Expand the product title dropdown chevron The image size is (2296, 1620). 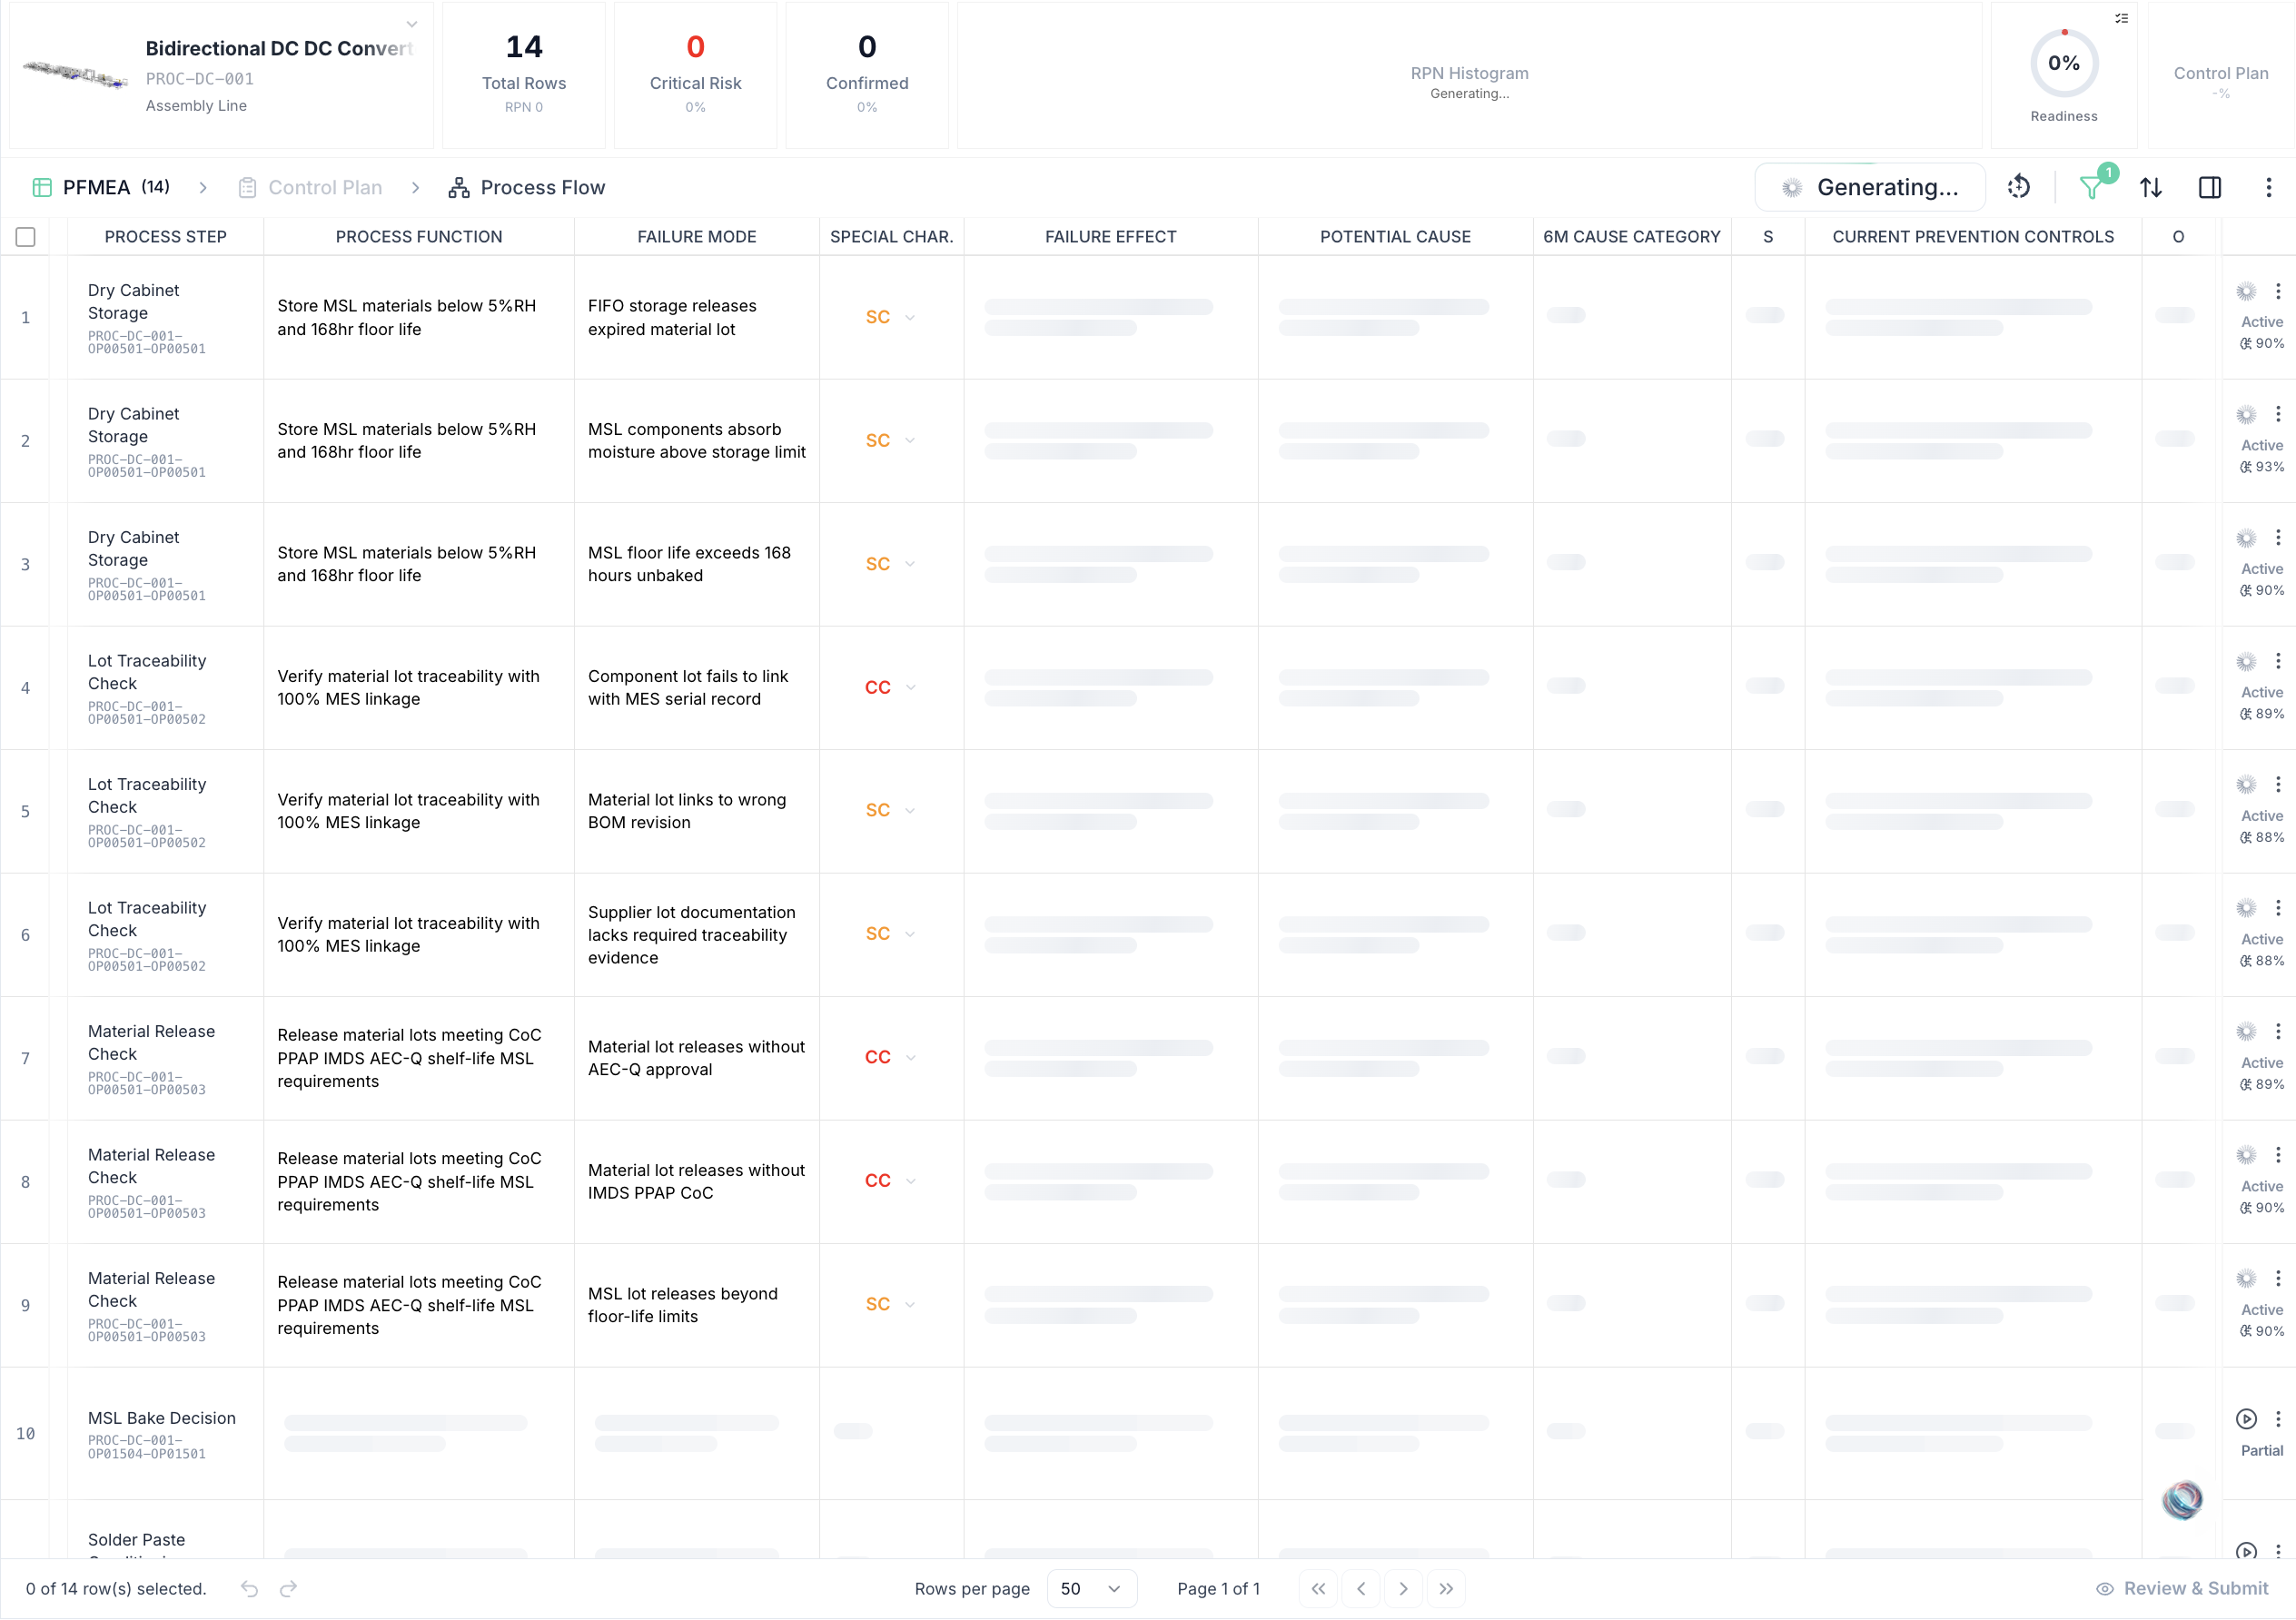tap(412, 24)
